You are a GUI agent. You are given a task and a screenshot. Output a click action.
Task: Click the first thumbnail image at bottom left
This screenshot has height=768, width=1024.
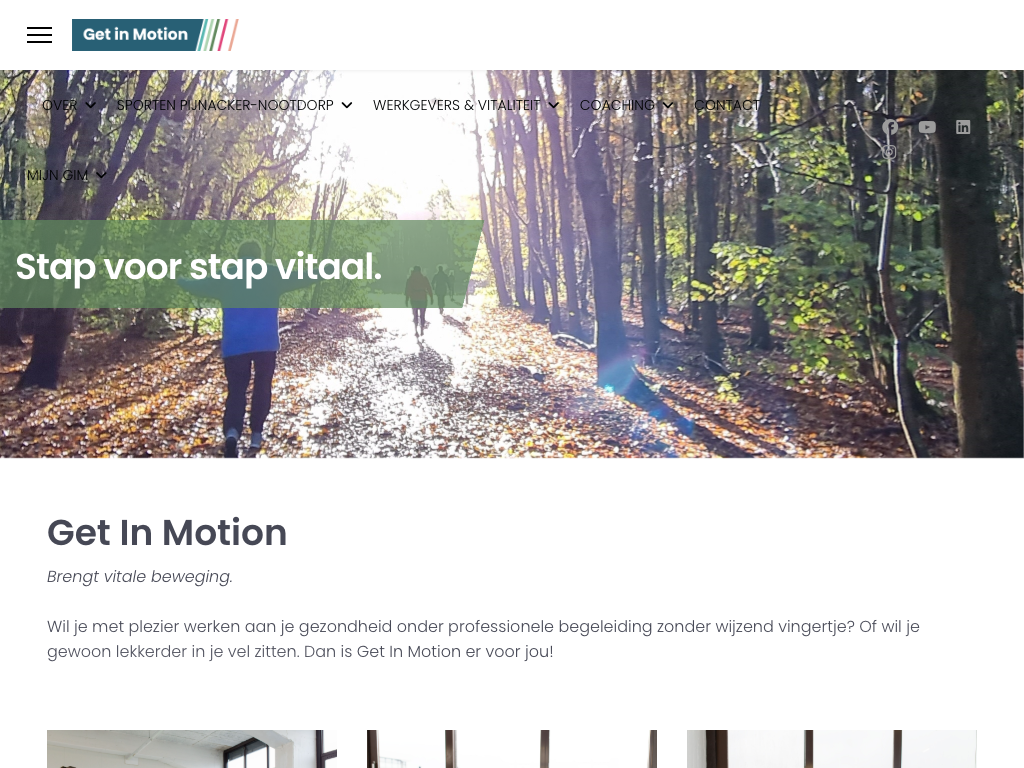(x=192, y=749)
